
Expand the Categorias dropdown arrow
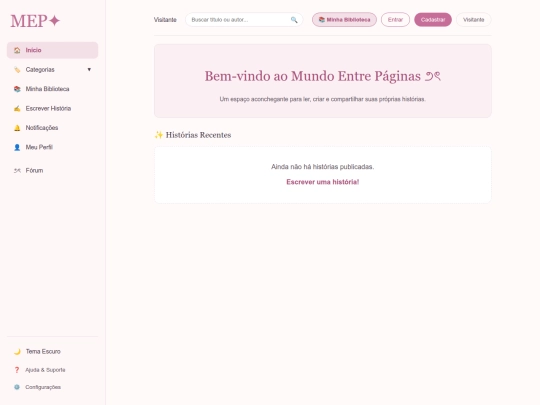(89, 70)
